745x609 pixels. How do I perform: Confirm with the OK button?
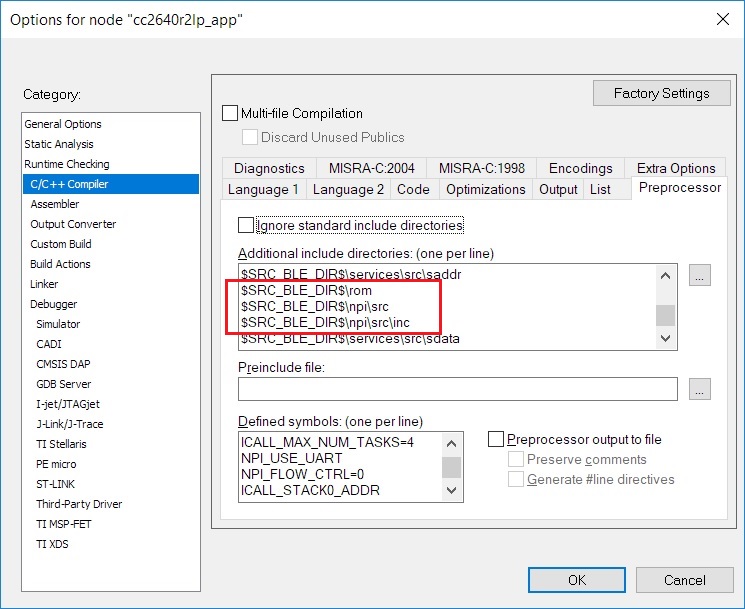coord(576,580)
